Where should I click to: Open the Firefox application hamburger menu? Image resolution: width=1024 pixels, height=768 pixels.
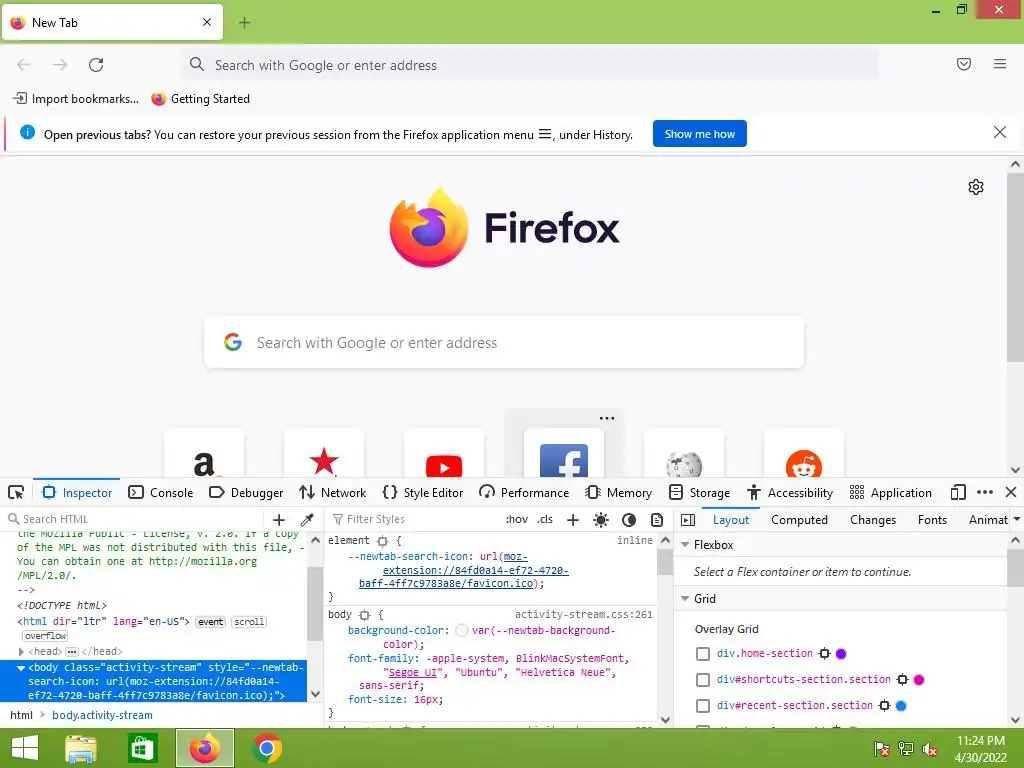coord(999,64)
